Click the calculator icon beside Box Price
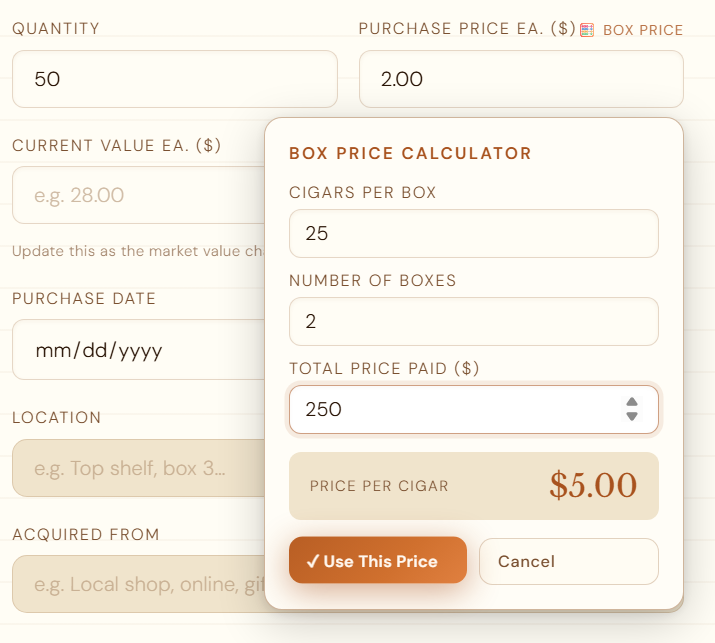715x643 pixels. pyautogui.click(x=588, y=30)
